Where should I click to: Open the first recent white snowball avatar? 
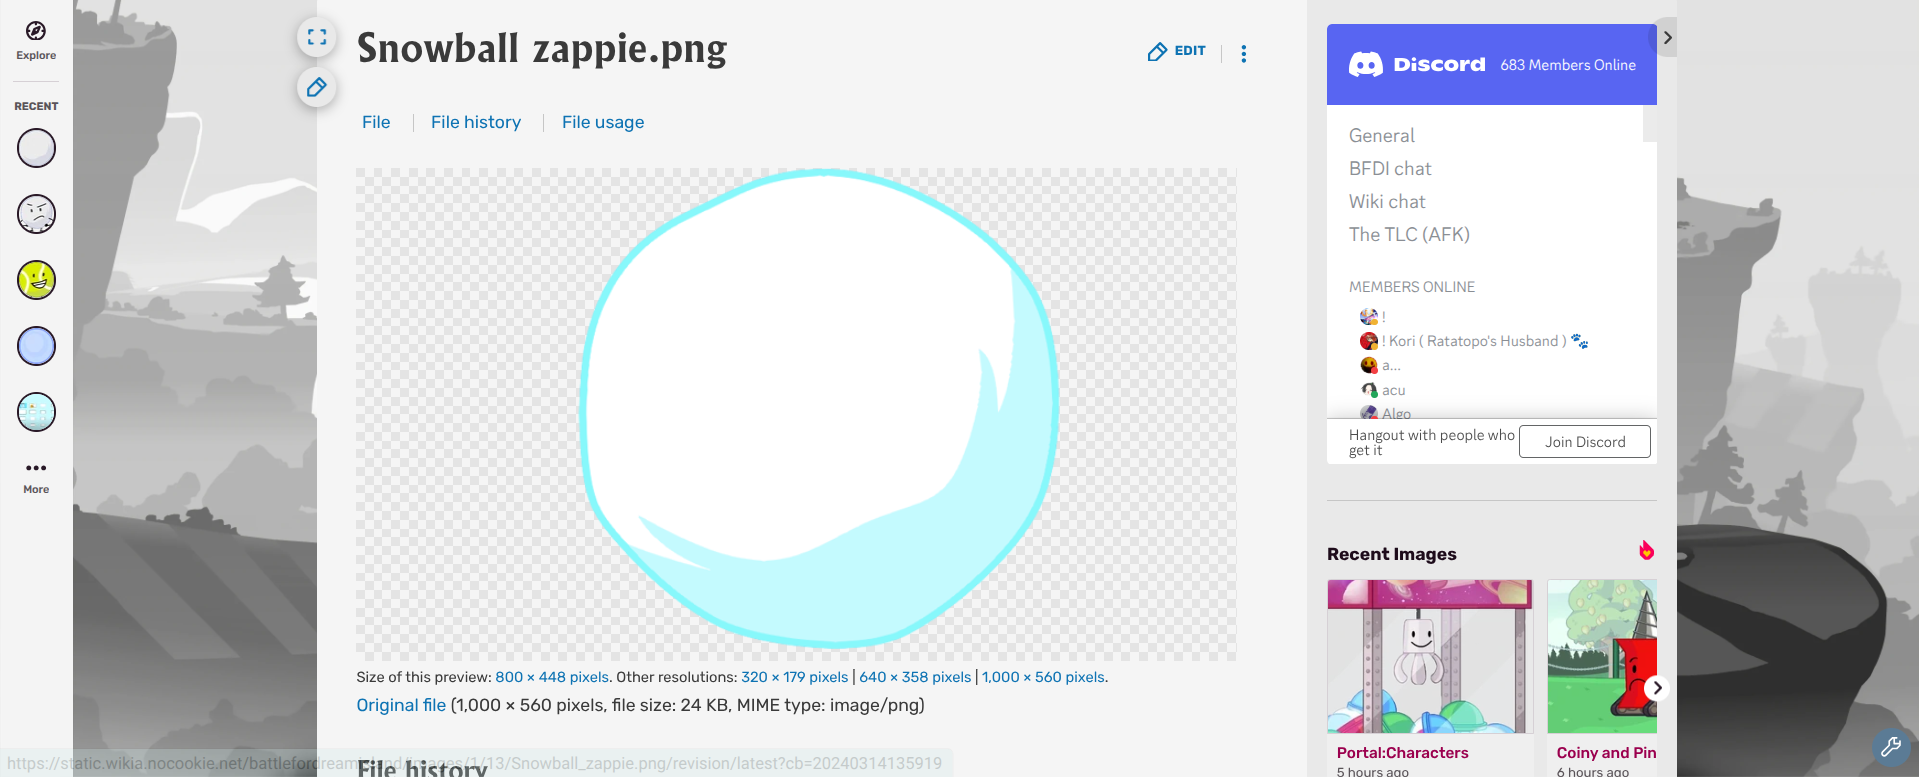click(36, 148)
